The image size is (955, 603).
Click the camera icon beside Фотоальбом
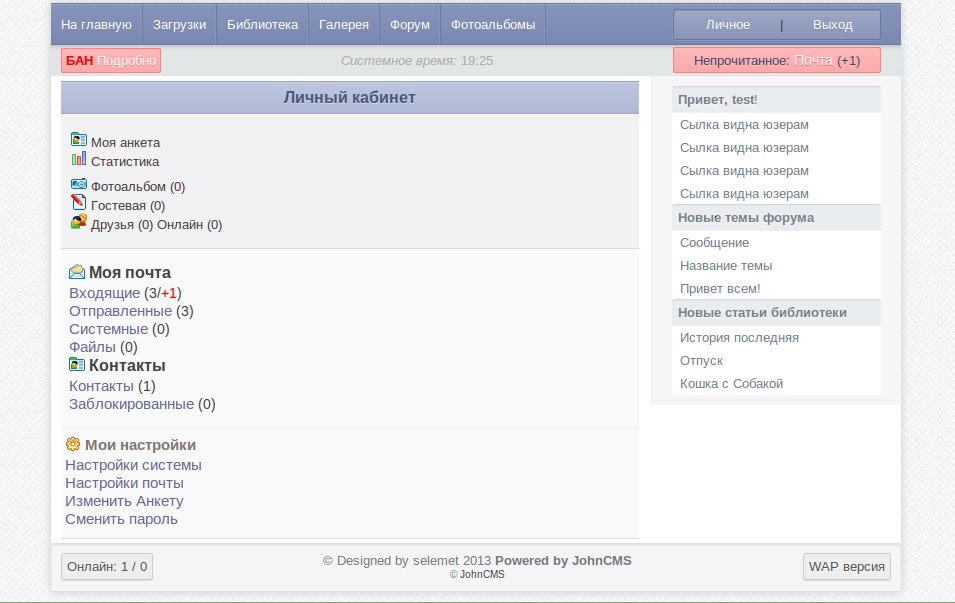[x=79, y=183]
